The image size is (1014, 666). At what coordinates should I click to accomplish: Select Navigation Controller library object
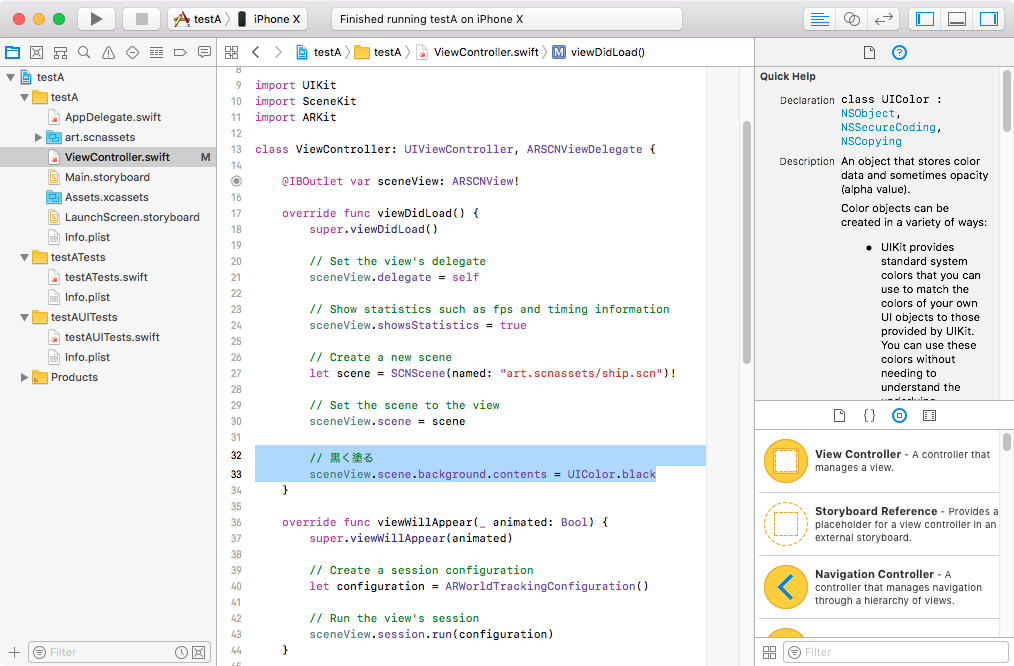[x=880, y=587]
